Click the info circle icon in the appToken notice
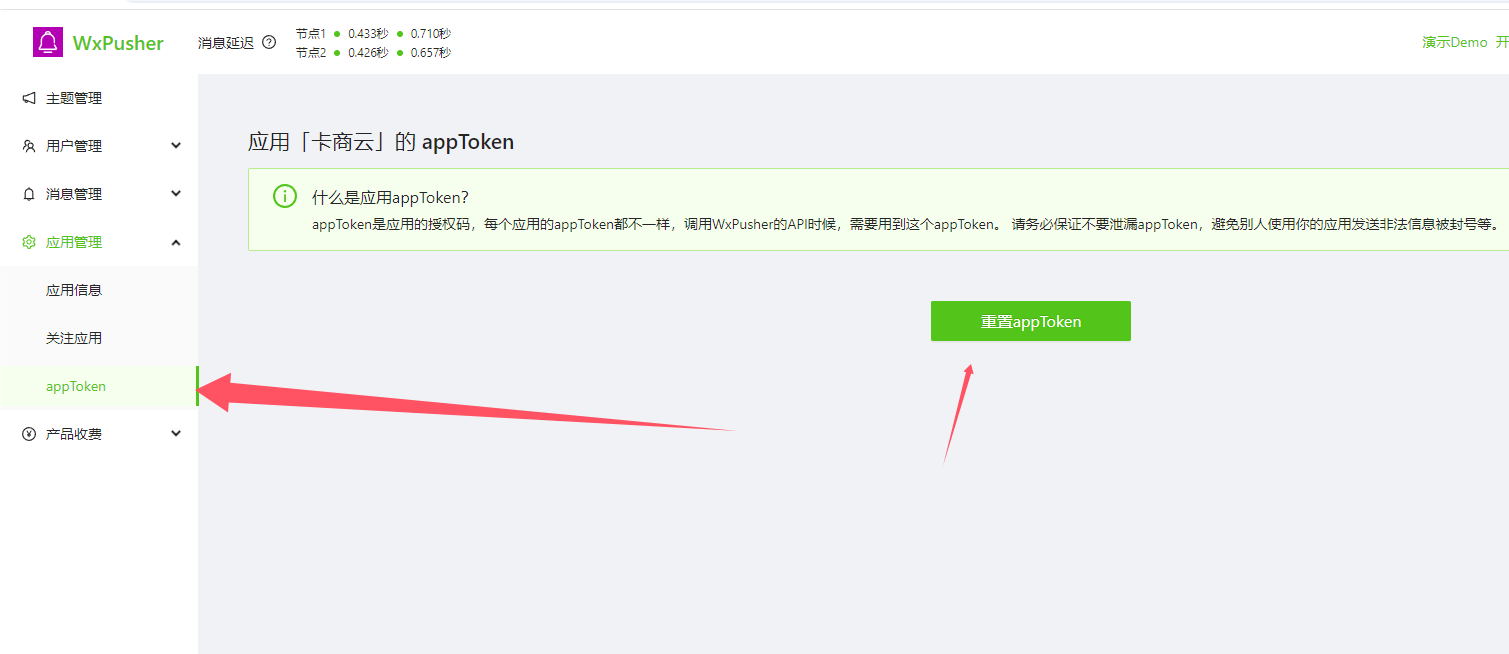Screen dimensions: 1509x654 (285, 196)
